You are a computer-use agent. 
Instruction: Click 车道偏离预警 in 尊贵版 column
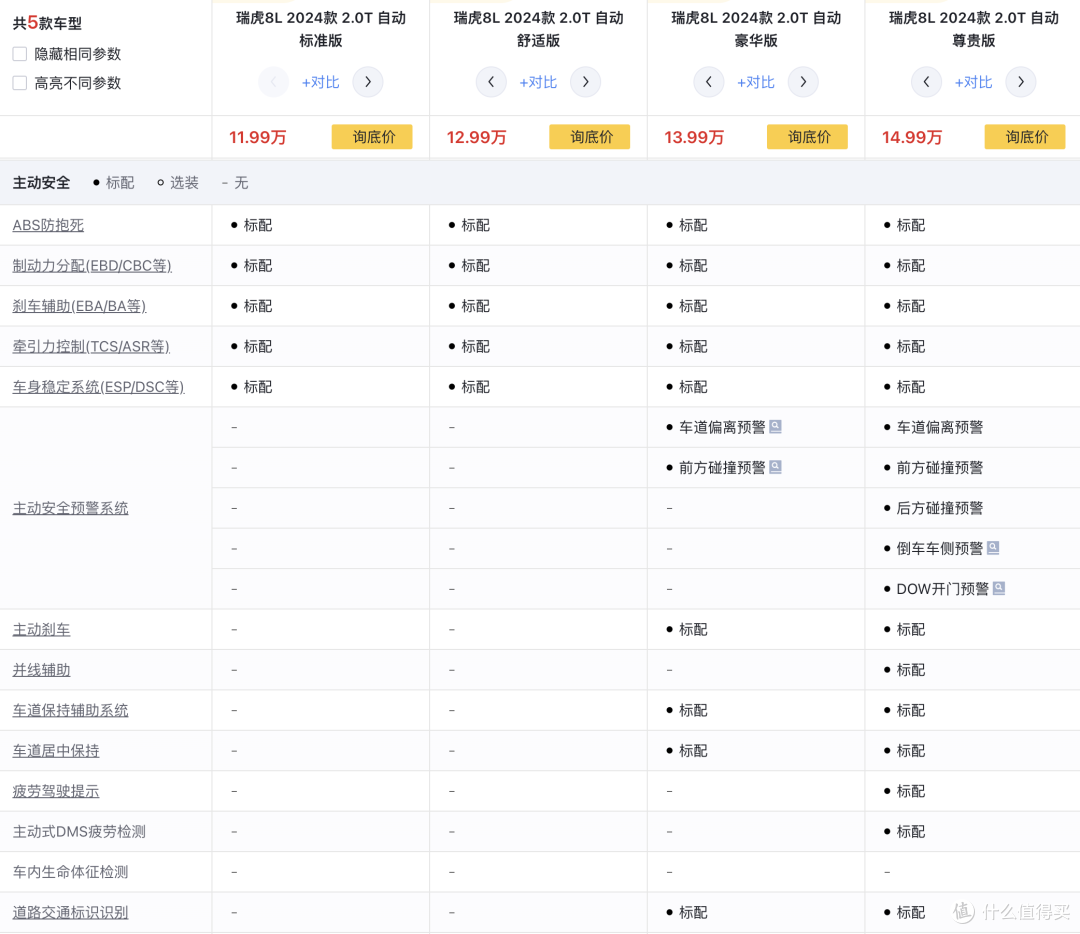(939, 427)
